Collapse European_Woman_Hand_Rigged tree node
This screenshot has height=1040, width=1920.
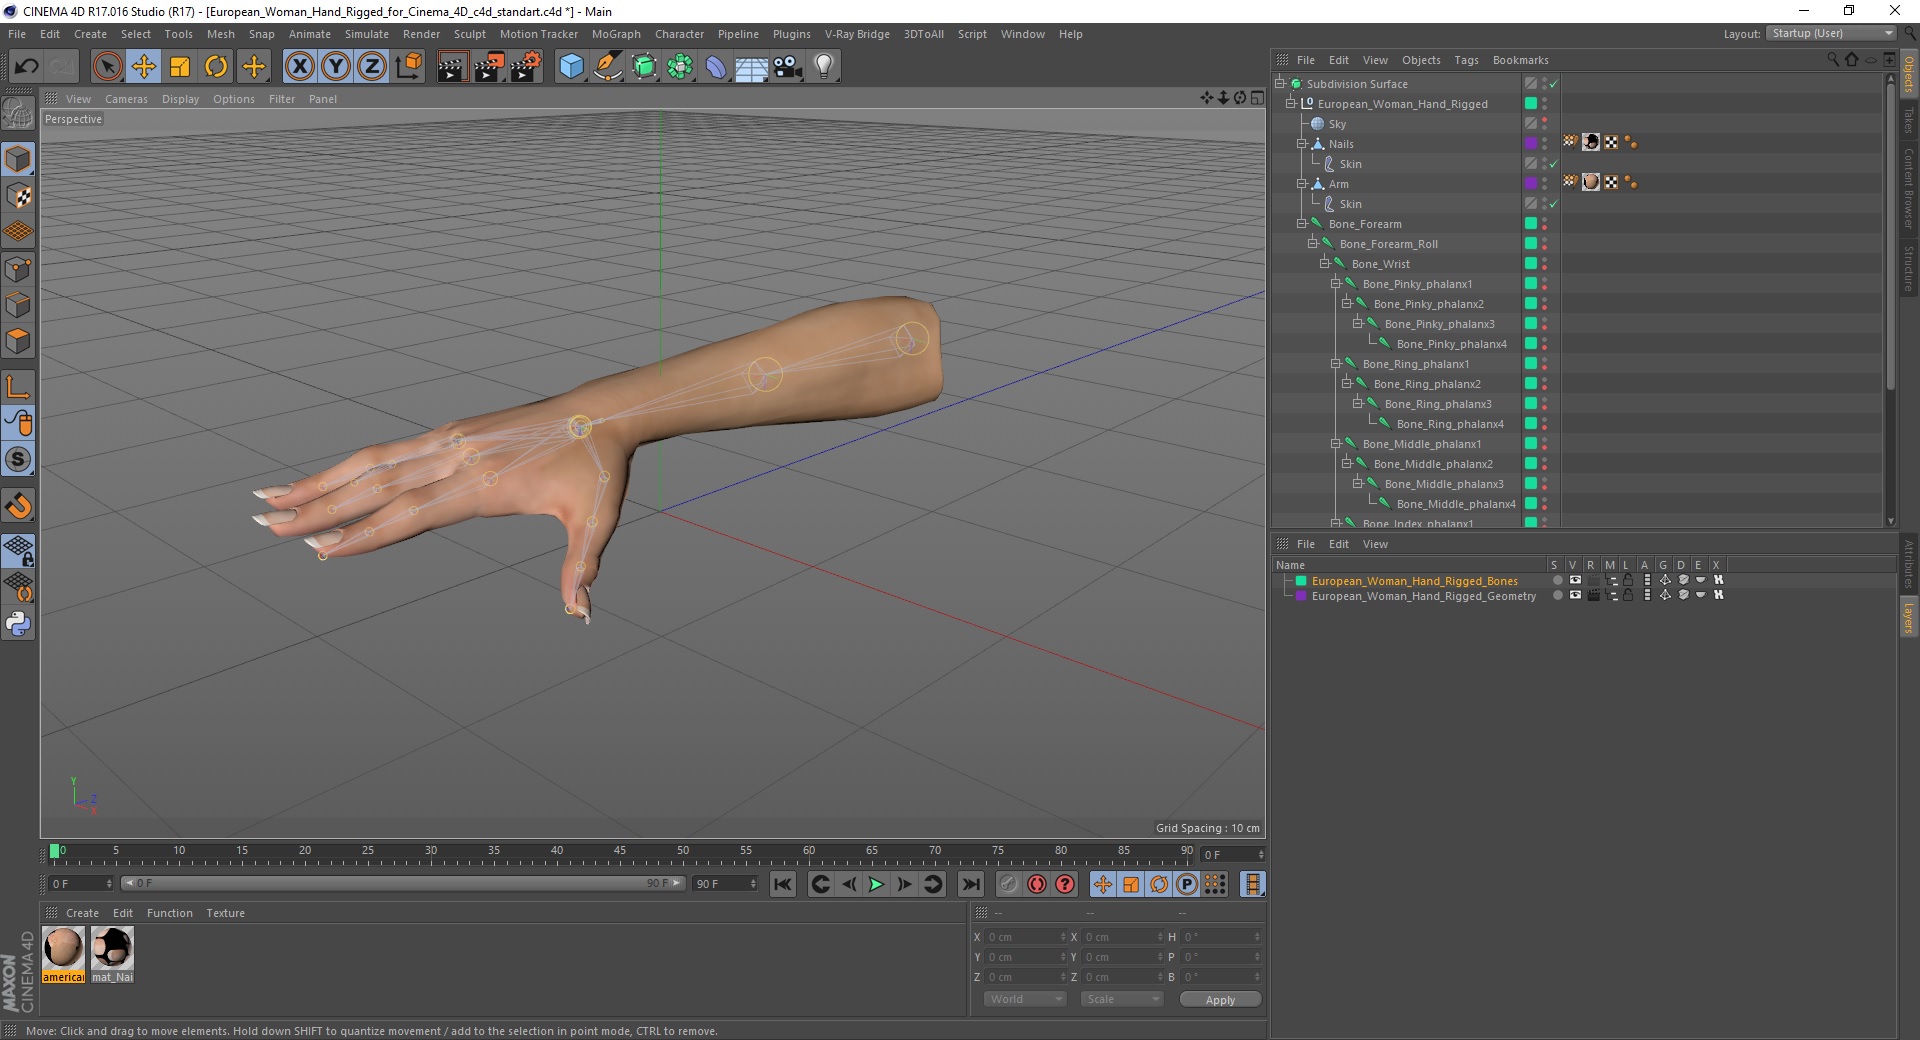point(1291,104)
